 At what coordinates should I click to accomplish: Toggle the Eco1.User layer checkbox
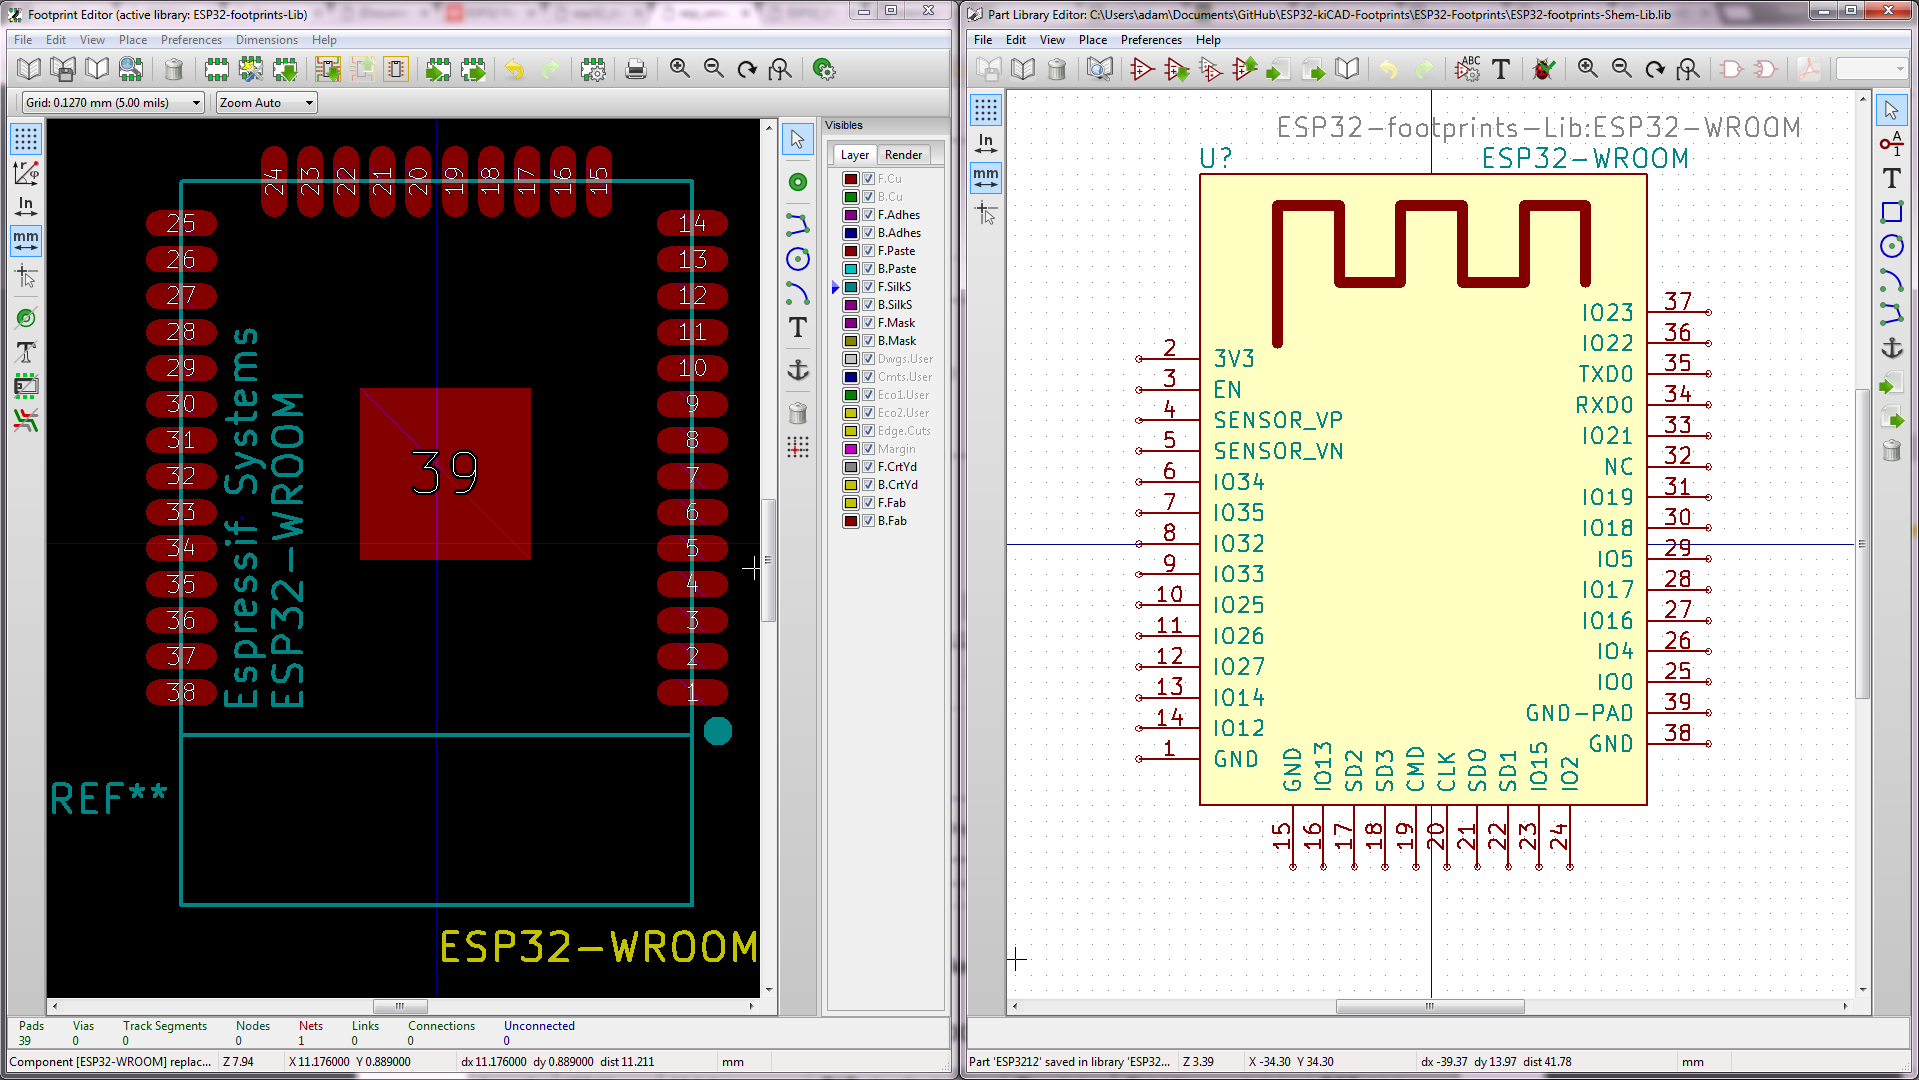tap(869, 395)
